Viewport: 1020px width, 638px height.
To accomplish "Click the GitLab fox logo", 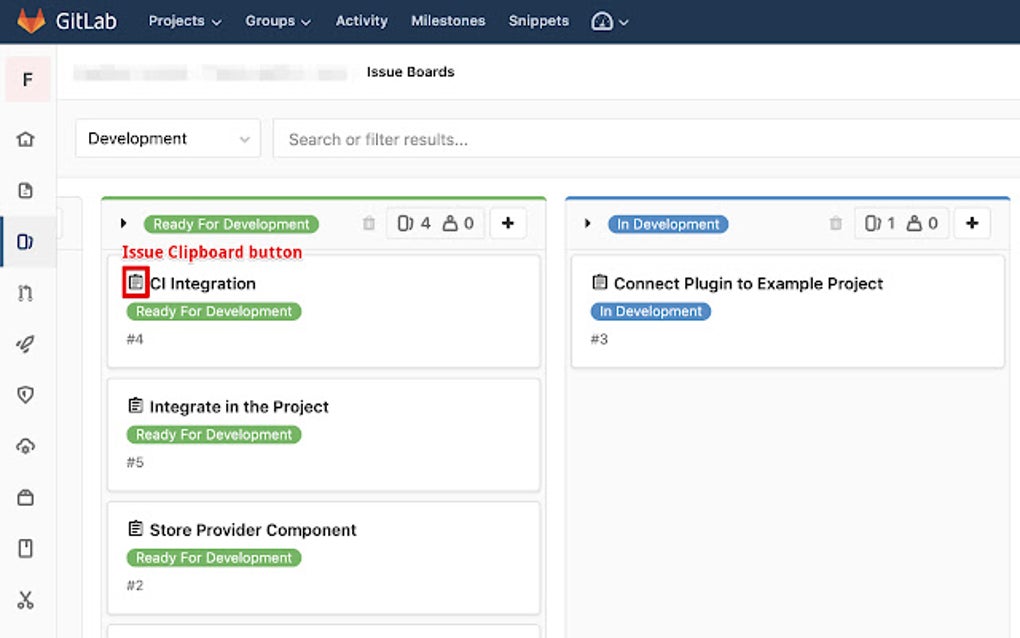I will tap(31, 20).
